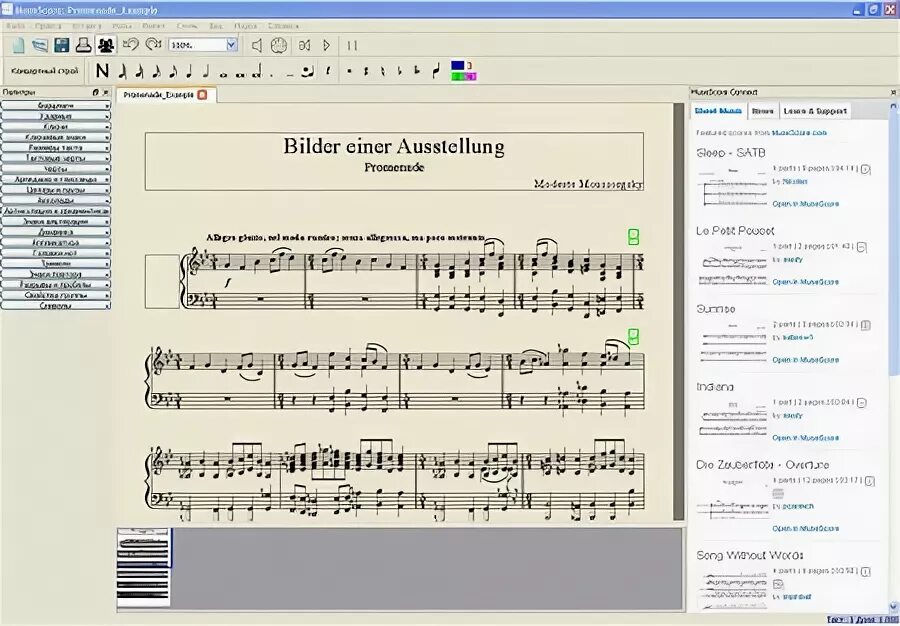The image size is (900, 626).
Task: Open the MuseScore.com link in Connect panel
Action: 799,133
